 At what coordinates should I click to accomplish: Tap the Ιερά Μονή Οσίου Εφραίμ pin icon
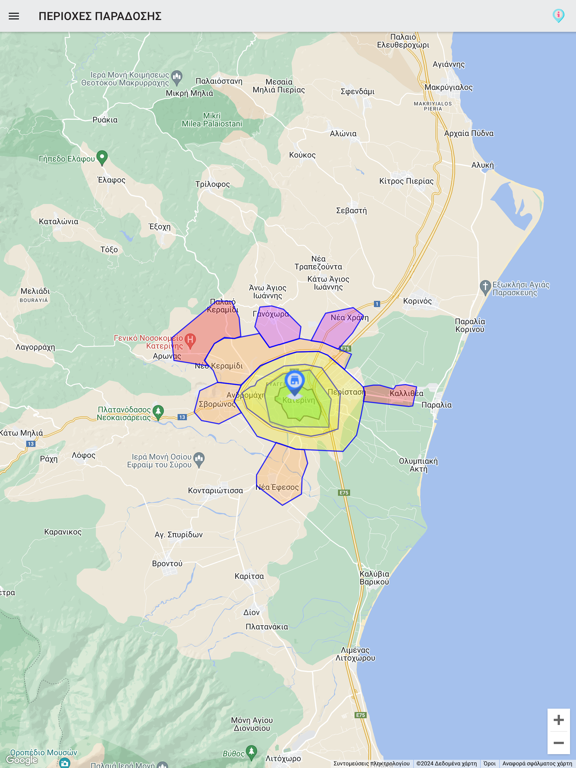198,459
